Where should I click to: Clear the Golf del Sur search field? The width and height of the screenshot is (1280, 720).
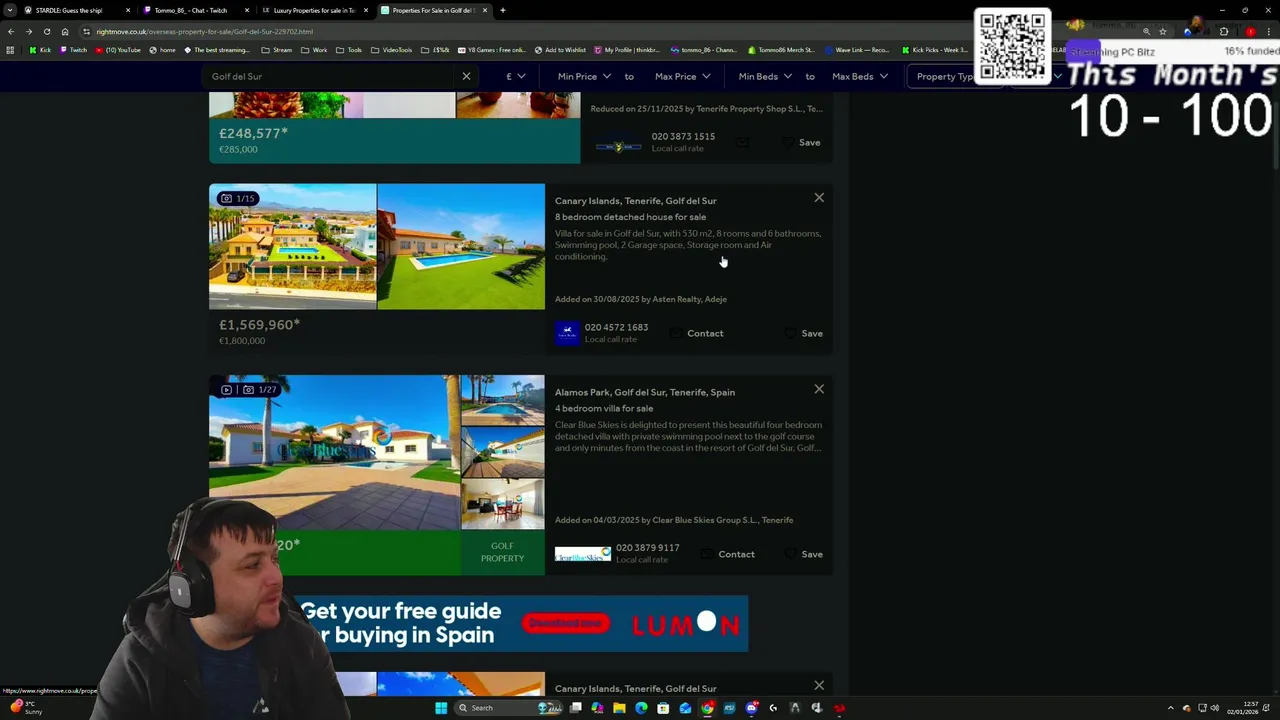(466, 76)
